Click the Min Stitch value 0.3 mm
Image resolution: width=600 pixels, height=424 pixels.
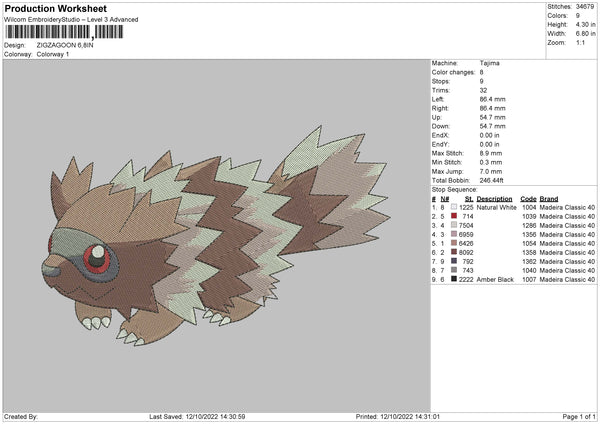point(491,162)
